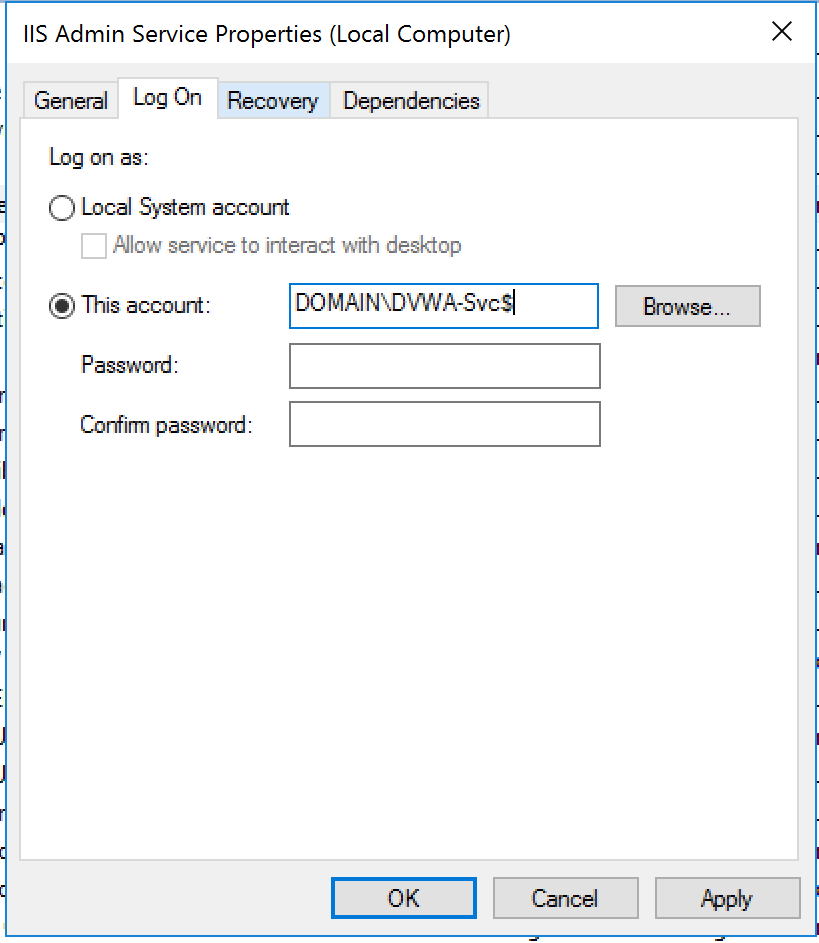Click the Browse... button
The image size is (819, 943).
point(687,306)
